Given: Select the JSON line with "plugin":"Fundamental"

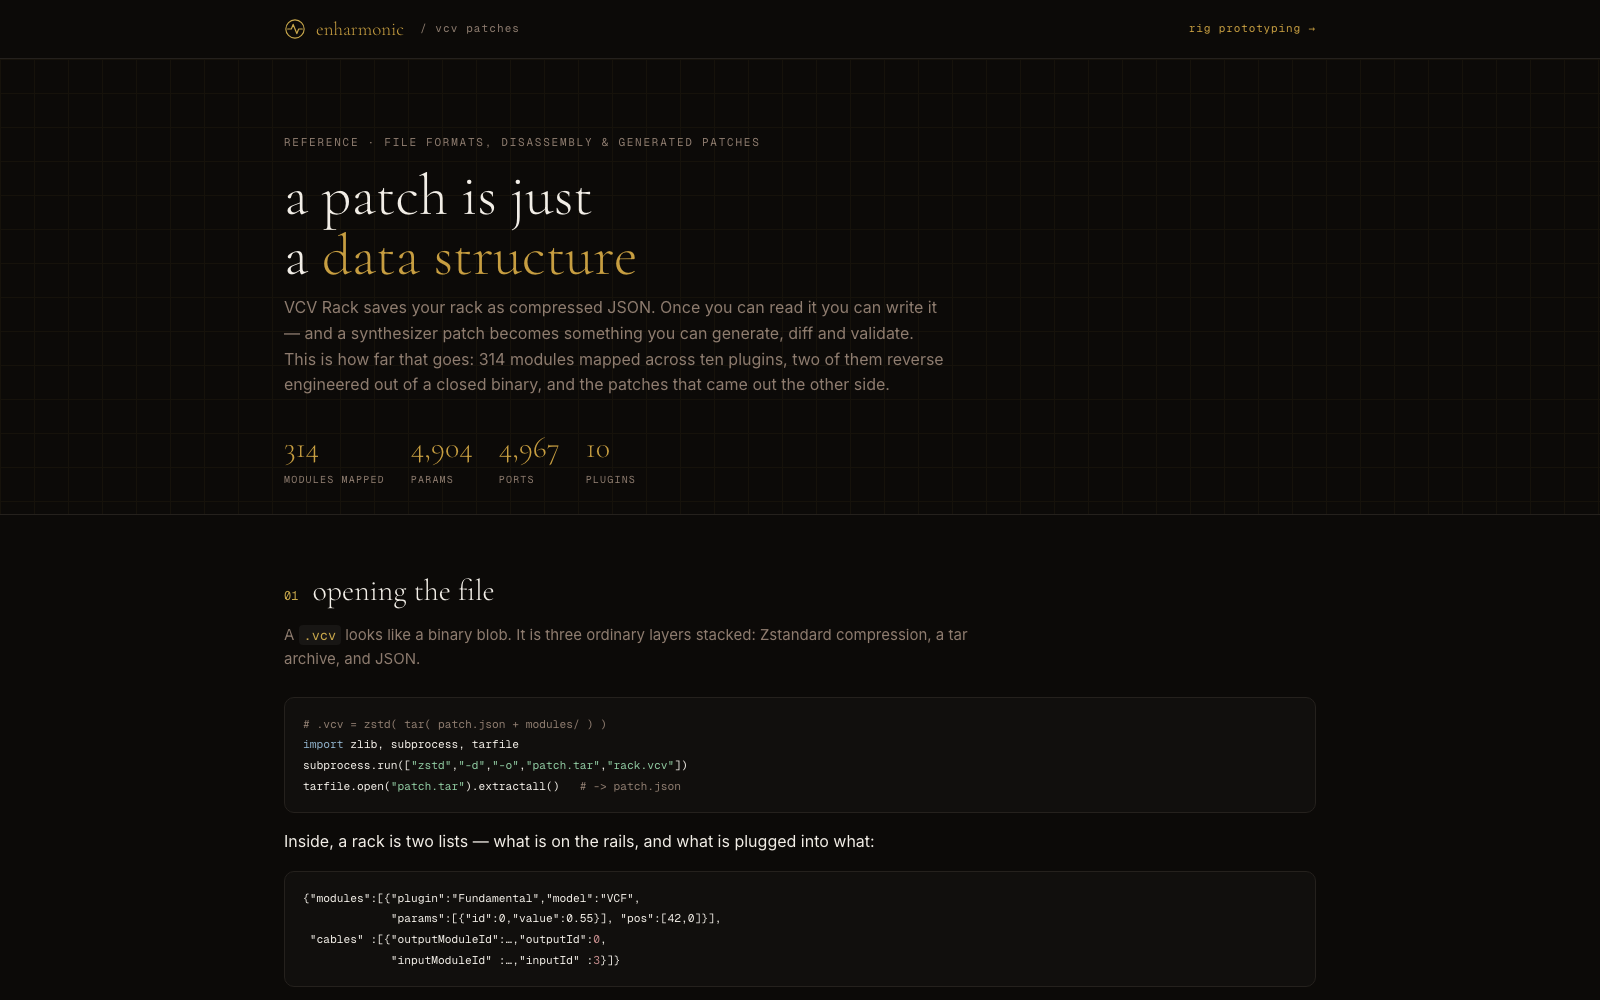Looking at the screenshot, I should 471,898.
